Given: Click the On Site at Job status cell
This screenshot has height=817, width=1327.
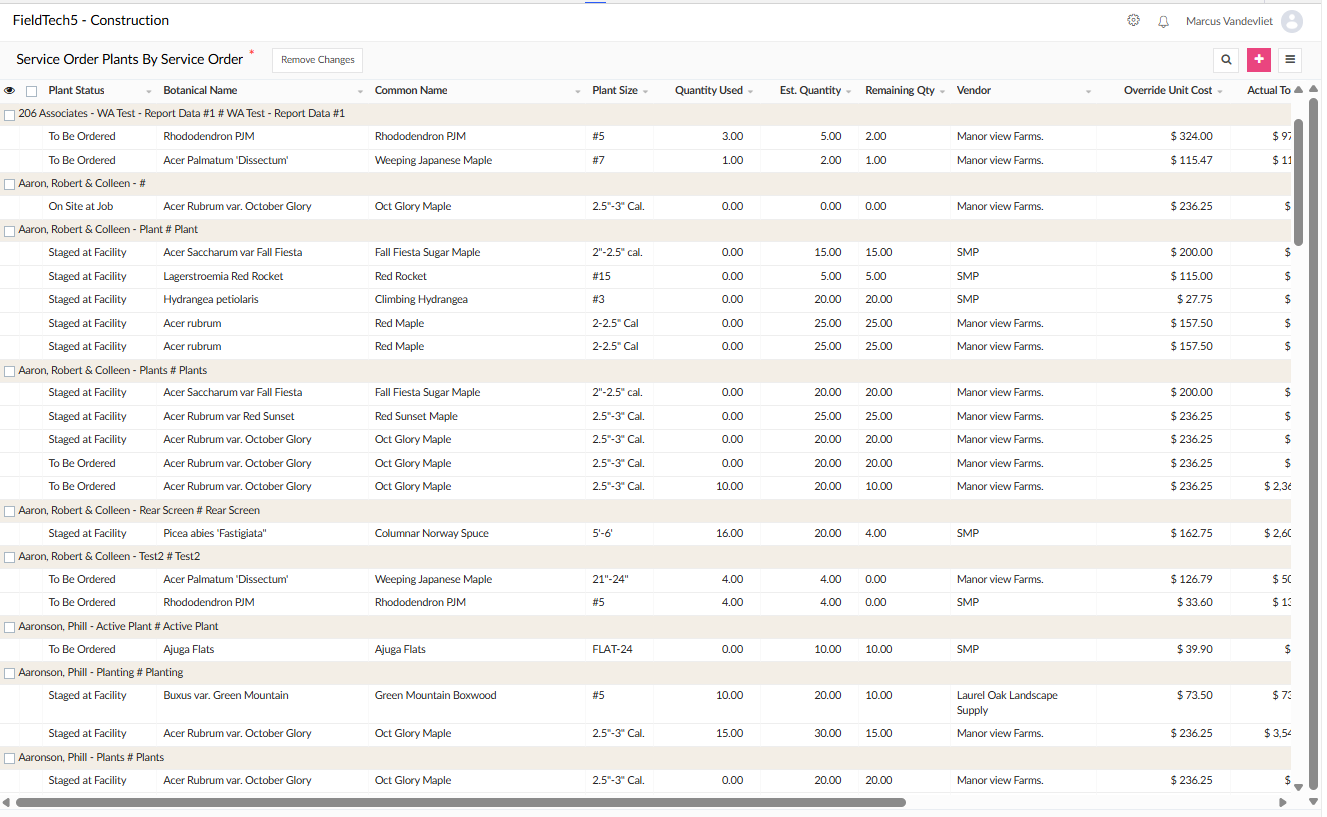Looking at the screenshot, I should point(81,207).
